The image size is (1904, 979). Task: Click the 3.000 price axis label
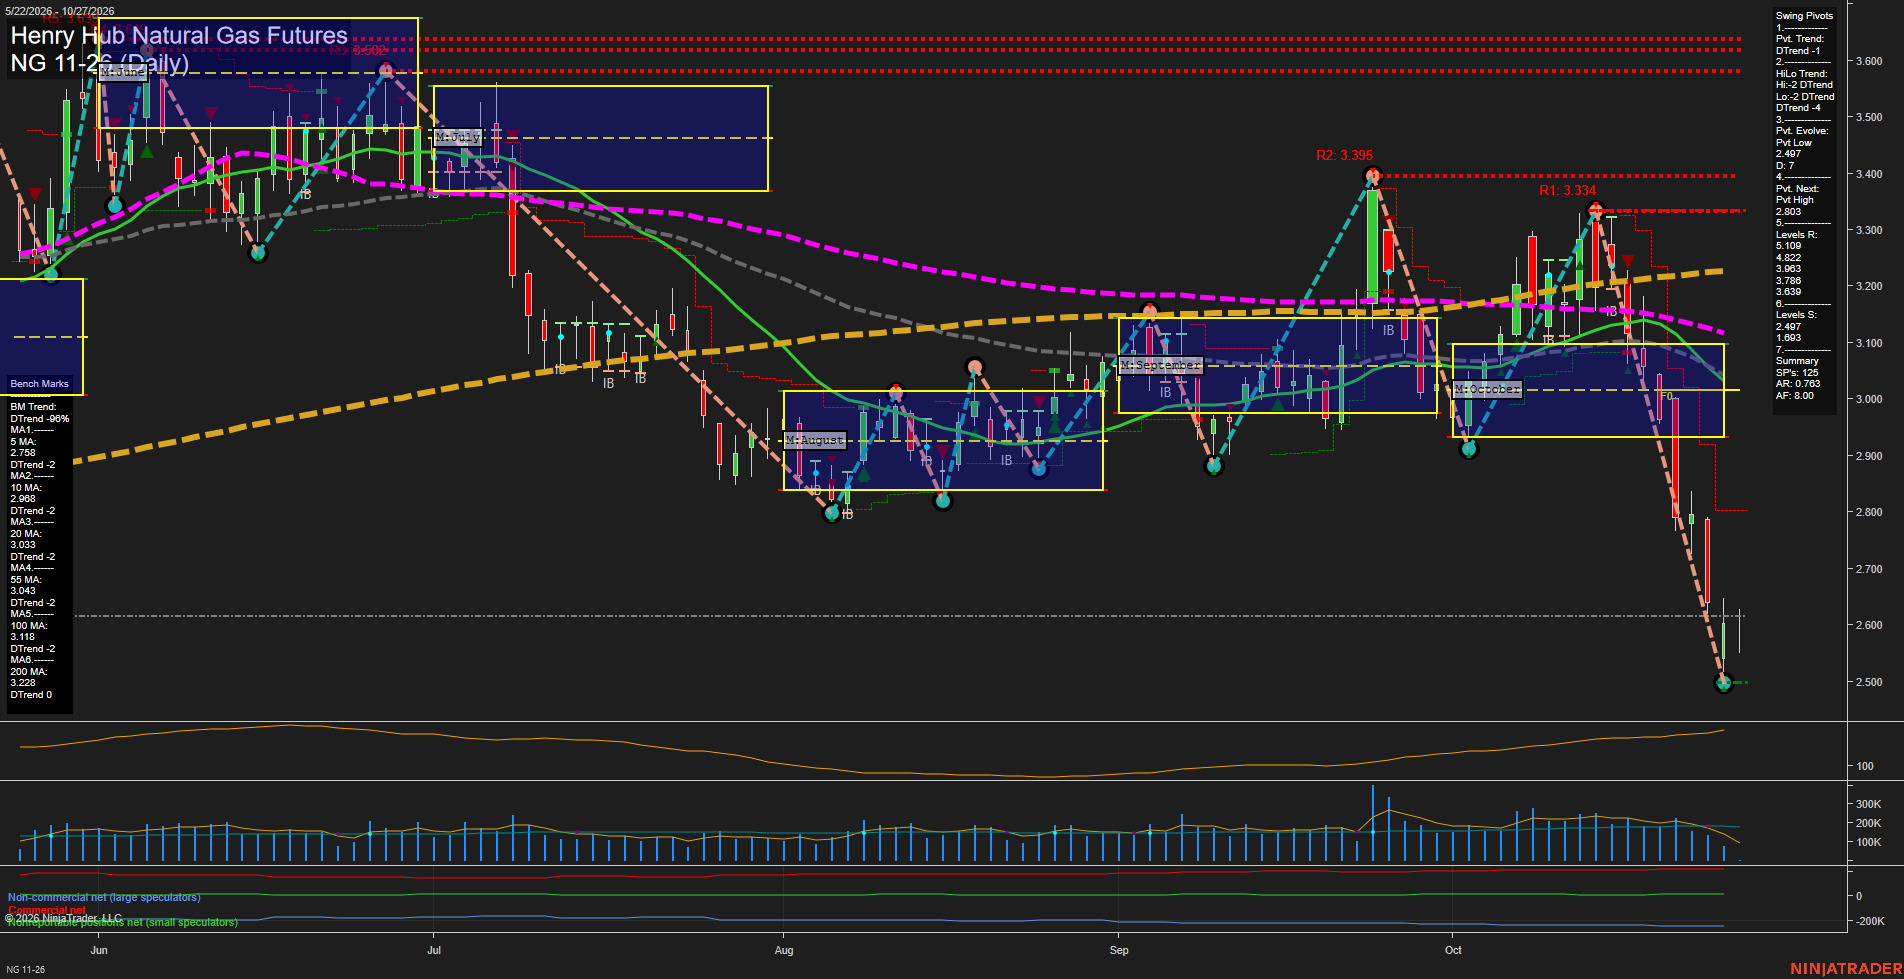(1869, 400)
